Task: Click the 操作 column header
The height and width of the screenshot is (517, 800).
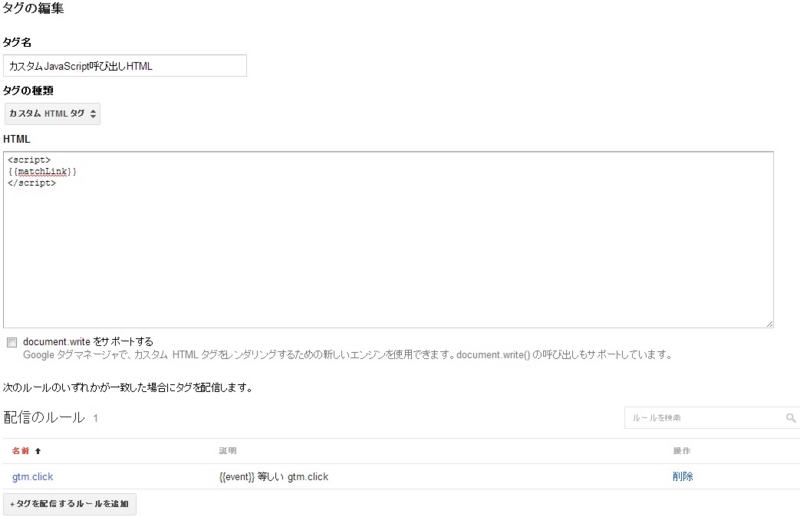Action: pos(682,451)
